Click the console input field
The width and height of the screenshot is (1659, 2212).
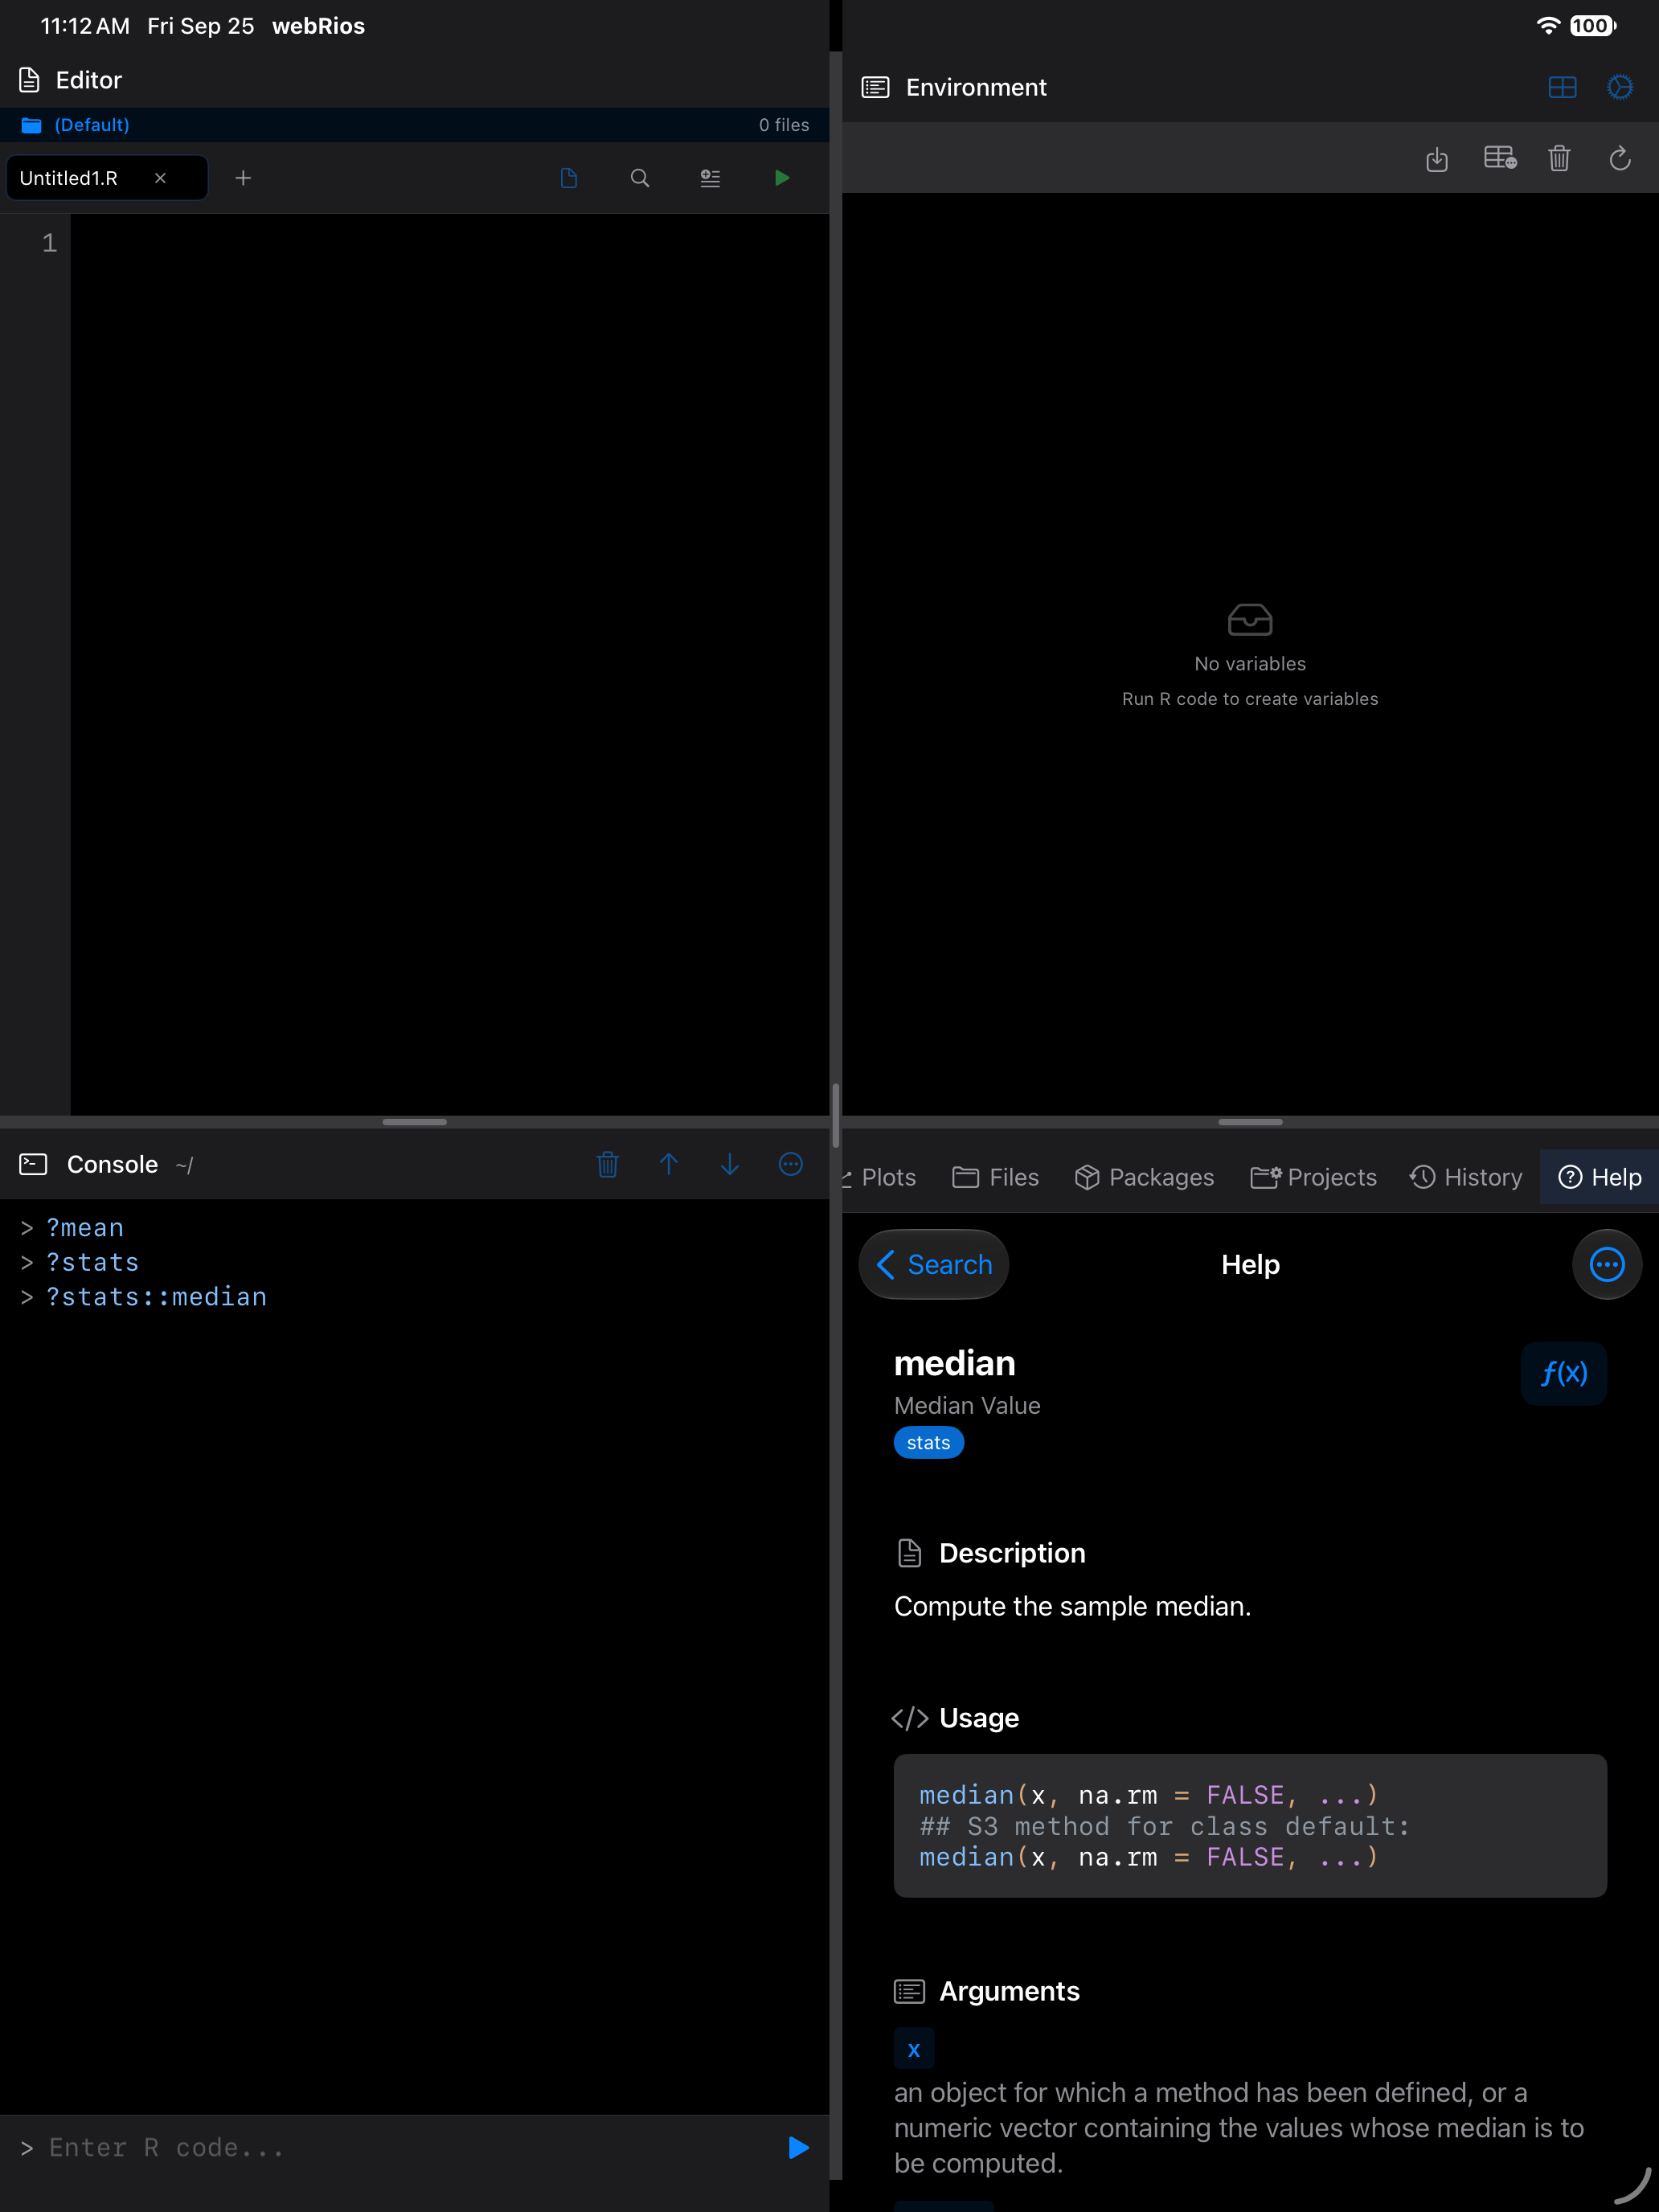tap(400, 2147)
